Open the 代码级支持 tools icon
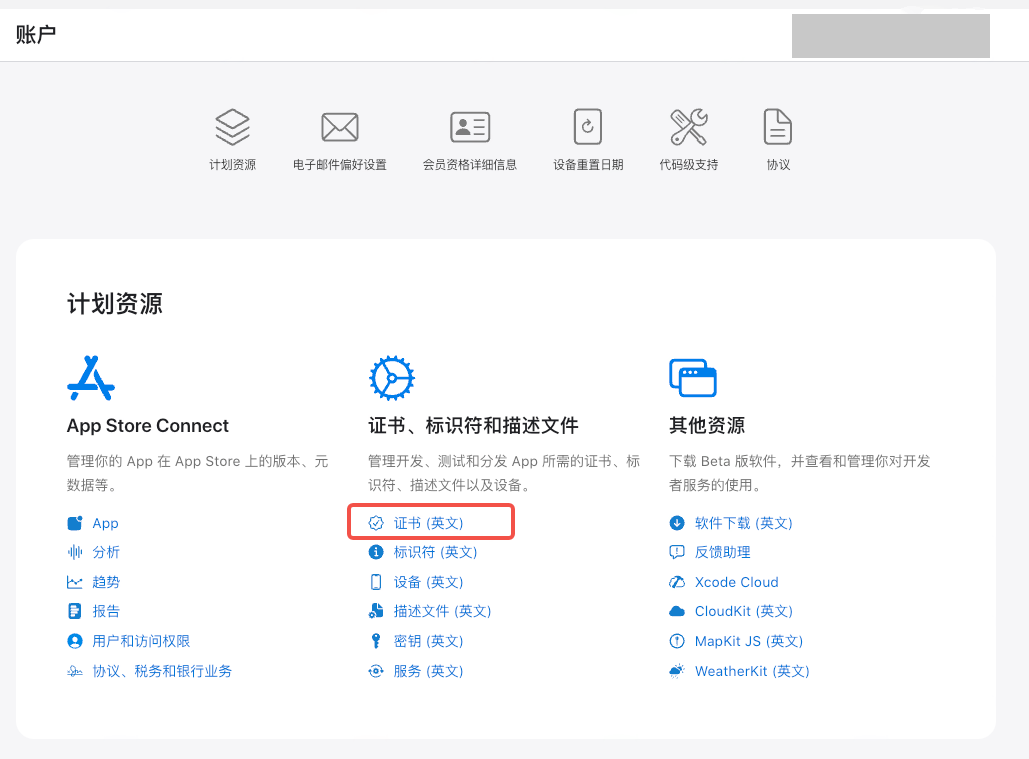The width and height of the screenshot is (1029, 759). tap(688, 127)
